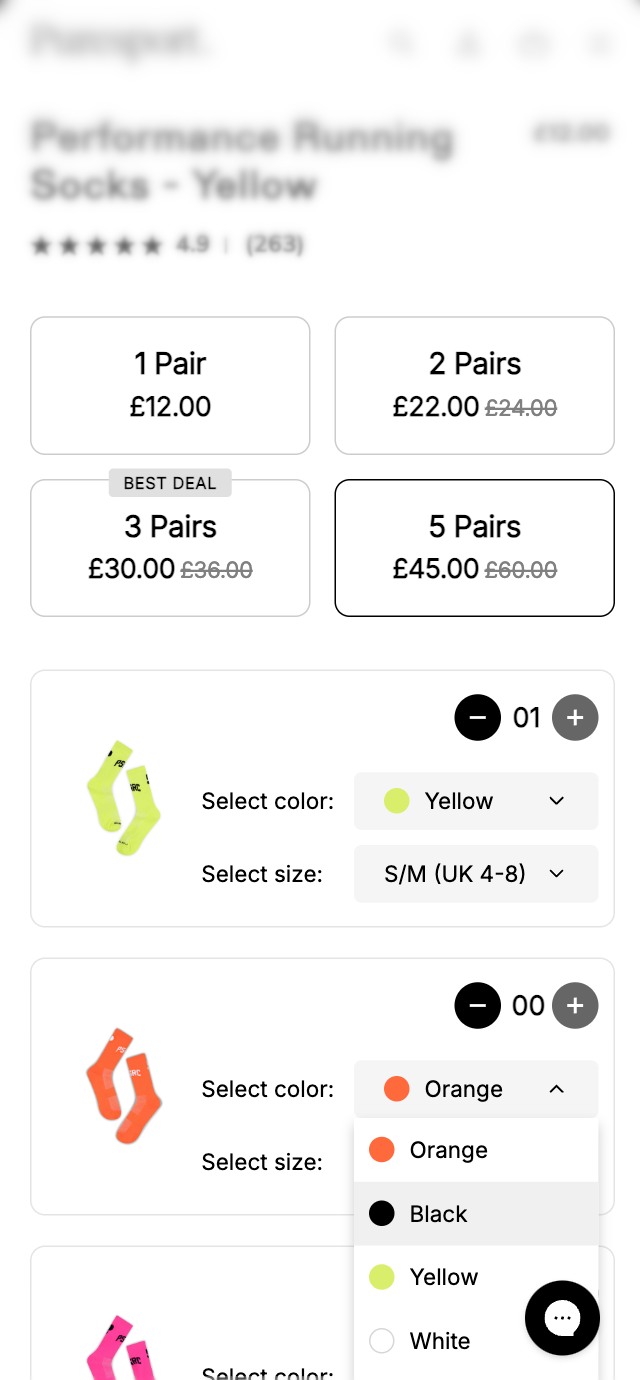The width and height of the screenshot is (640, 1380).
Task: Open the (263) reviews link
Action: (x=274, y=244)
